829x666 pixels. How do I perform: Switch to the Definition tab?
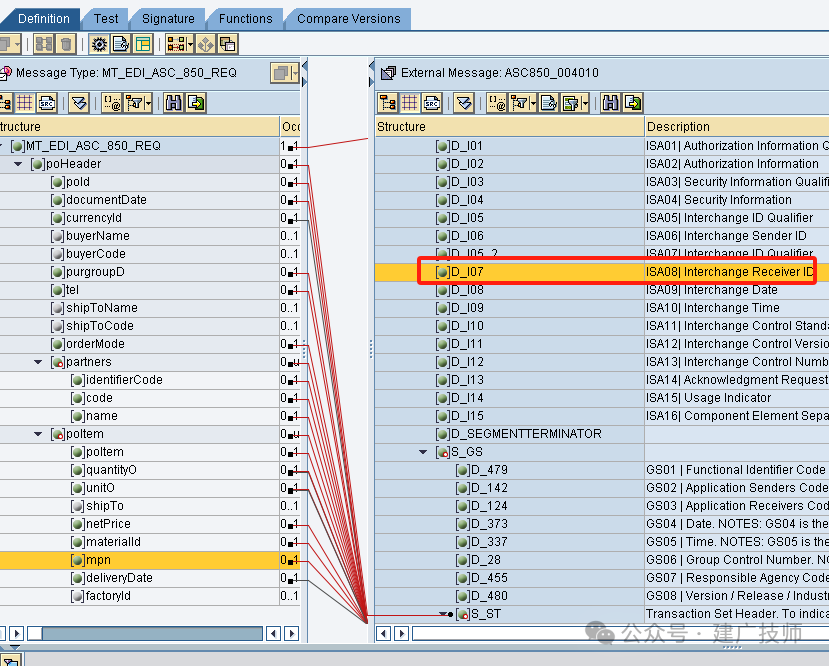[x=43, y=19]
